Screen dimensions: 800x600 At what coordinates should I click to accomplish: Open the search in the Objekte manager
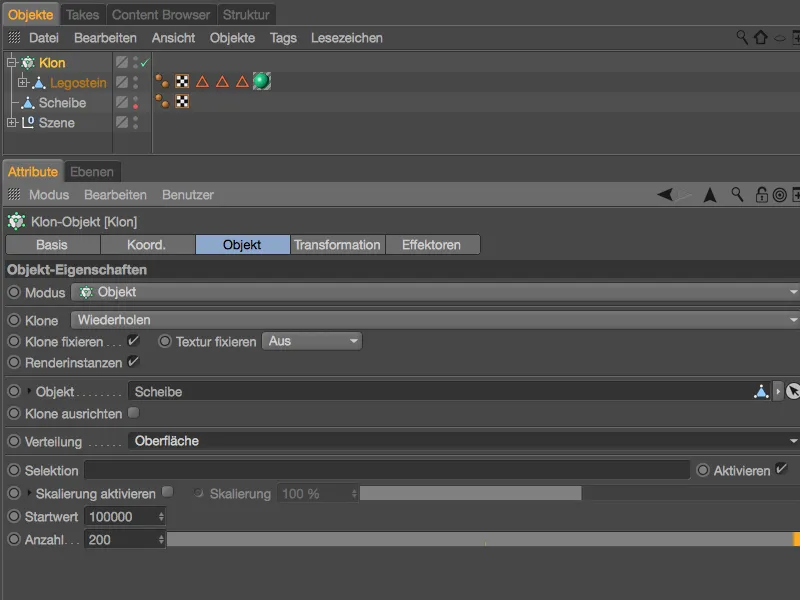pyautogui.click(x=741, y=36)
